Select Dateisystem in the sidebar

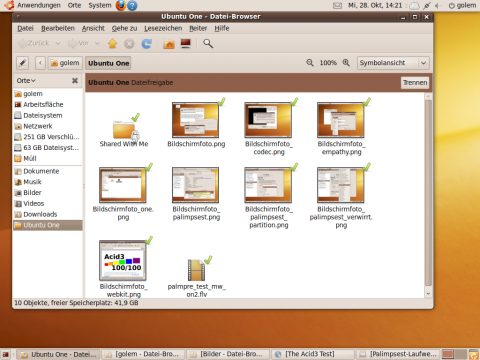tap(48, 115)
